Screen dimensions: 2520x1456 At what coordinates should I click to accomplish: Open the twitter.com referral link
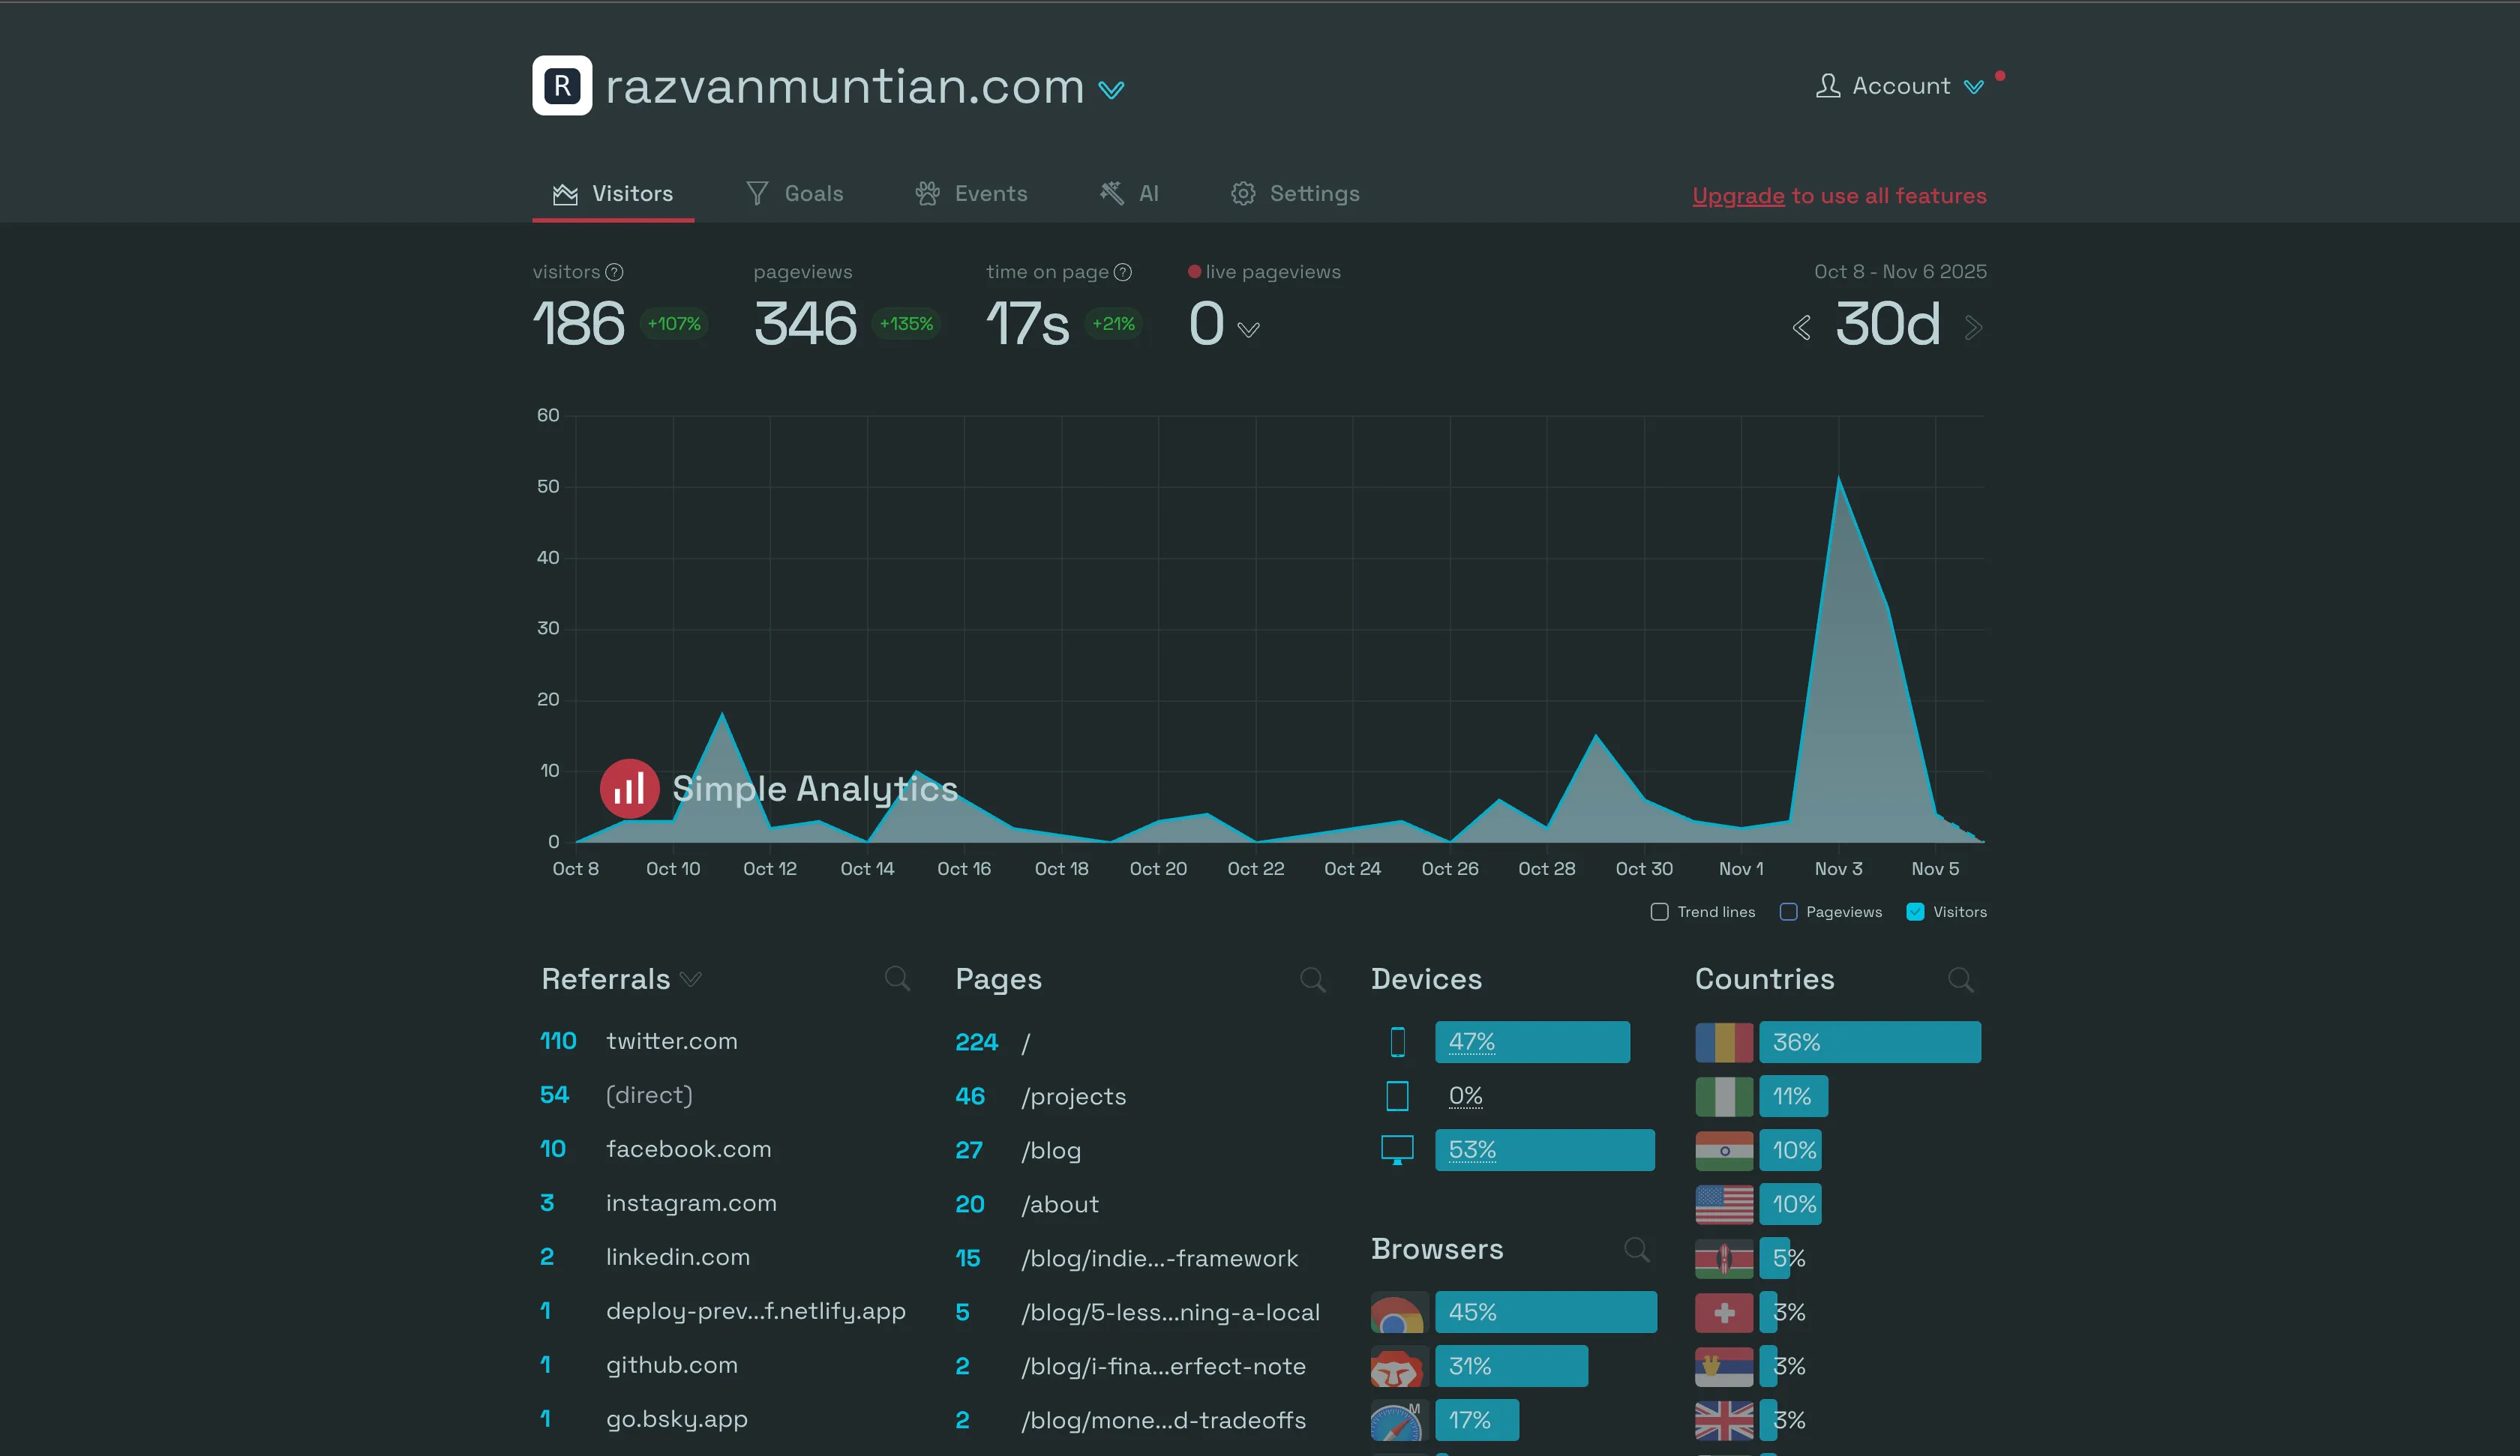coord(671,1041)
